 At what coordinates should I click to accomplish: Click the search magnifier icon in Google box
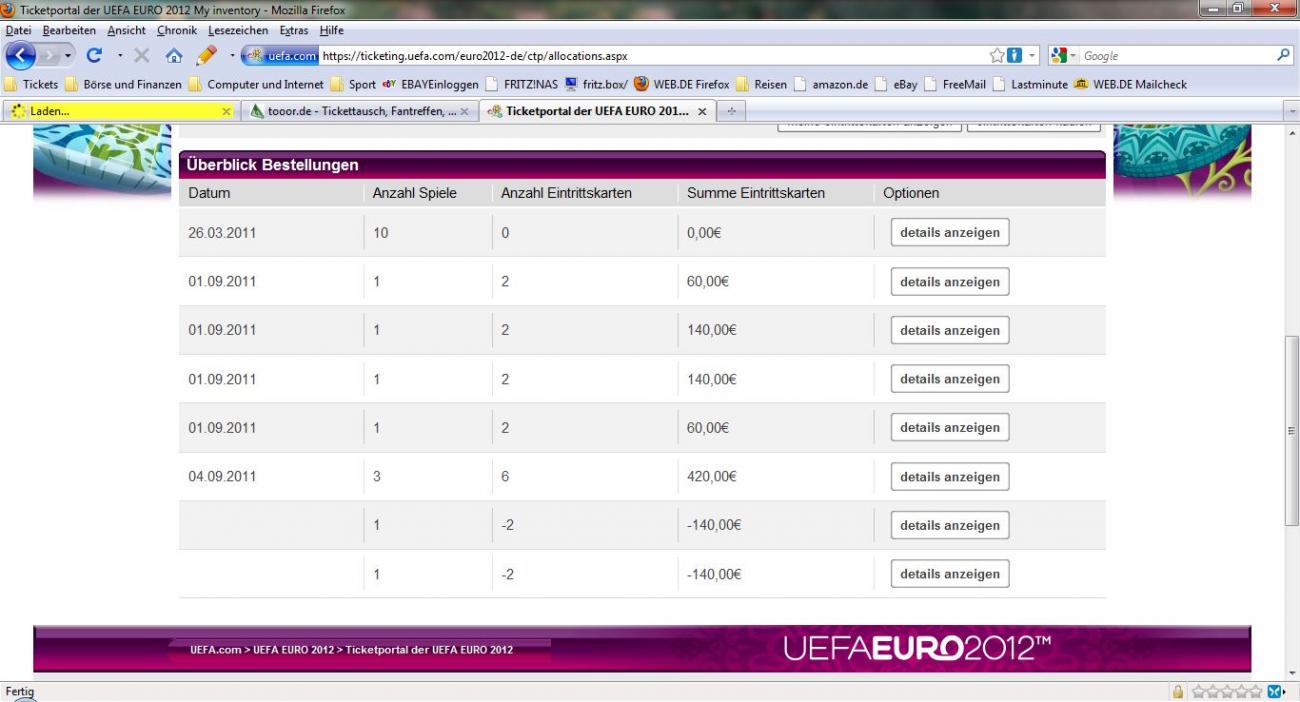coord(1284,56)
